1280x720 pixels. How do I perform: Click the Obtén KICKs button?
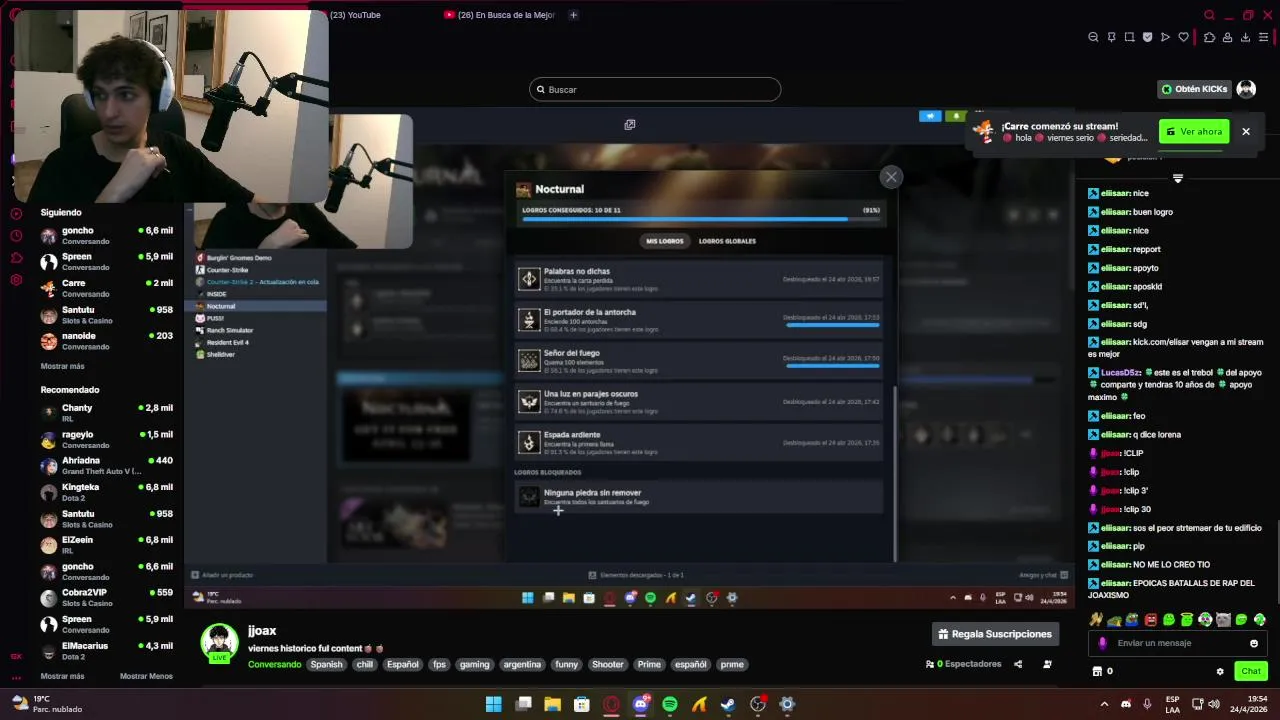click(1193, 89)
